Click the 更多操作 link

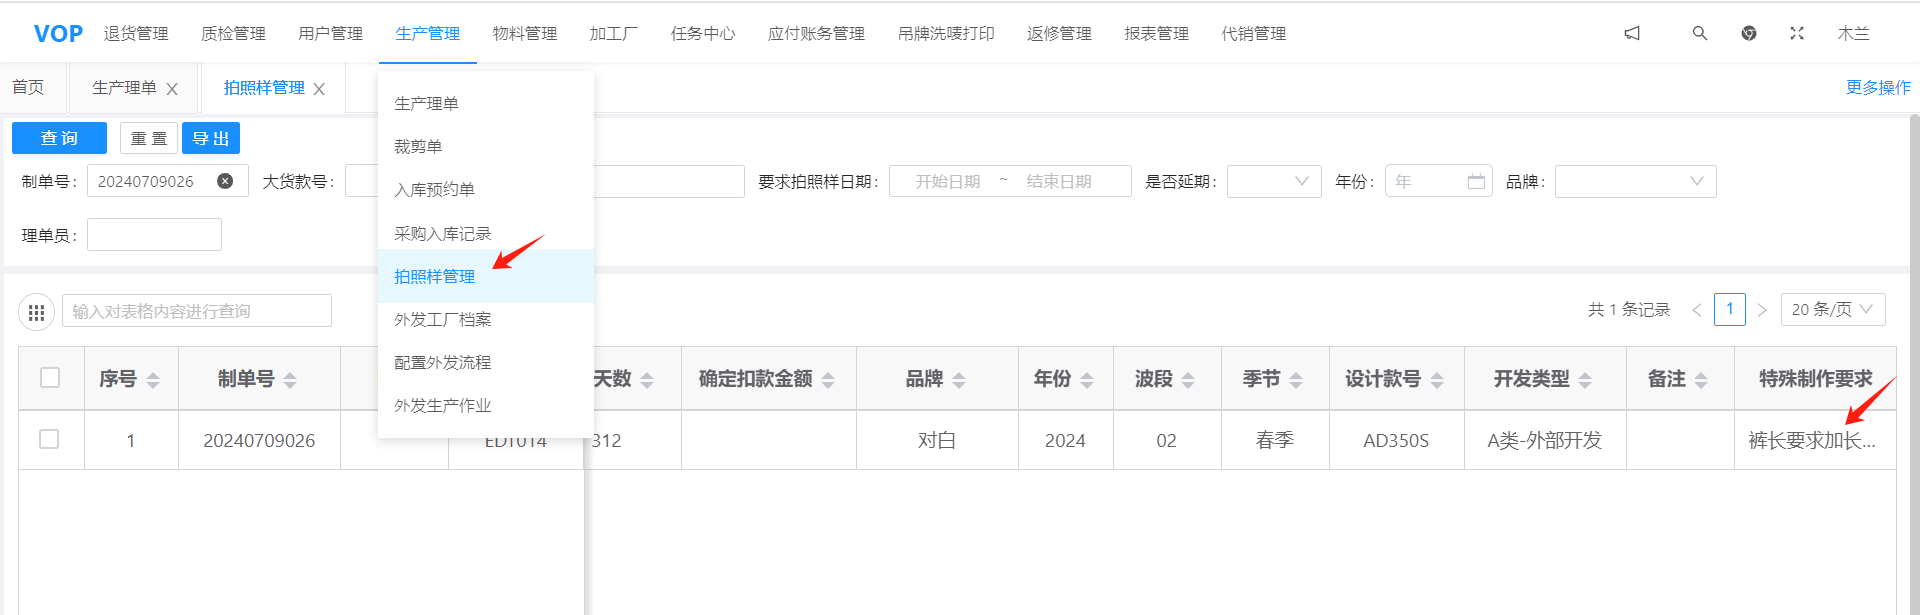1877,88
